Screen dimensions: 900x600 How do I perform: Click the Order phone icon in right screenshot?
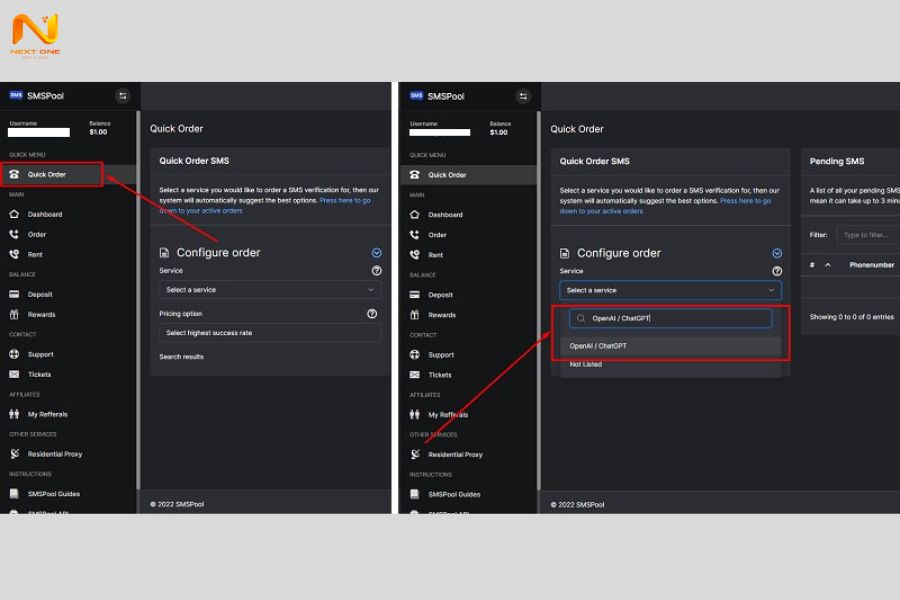pos(415,235)
